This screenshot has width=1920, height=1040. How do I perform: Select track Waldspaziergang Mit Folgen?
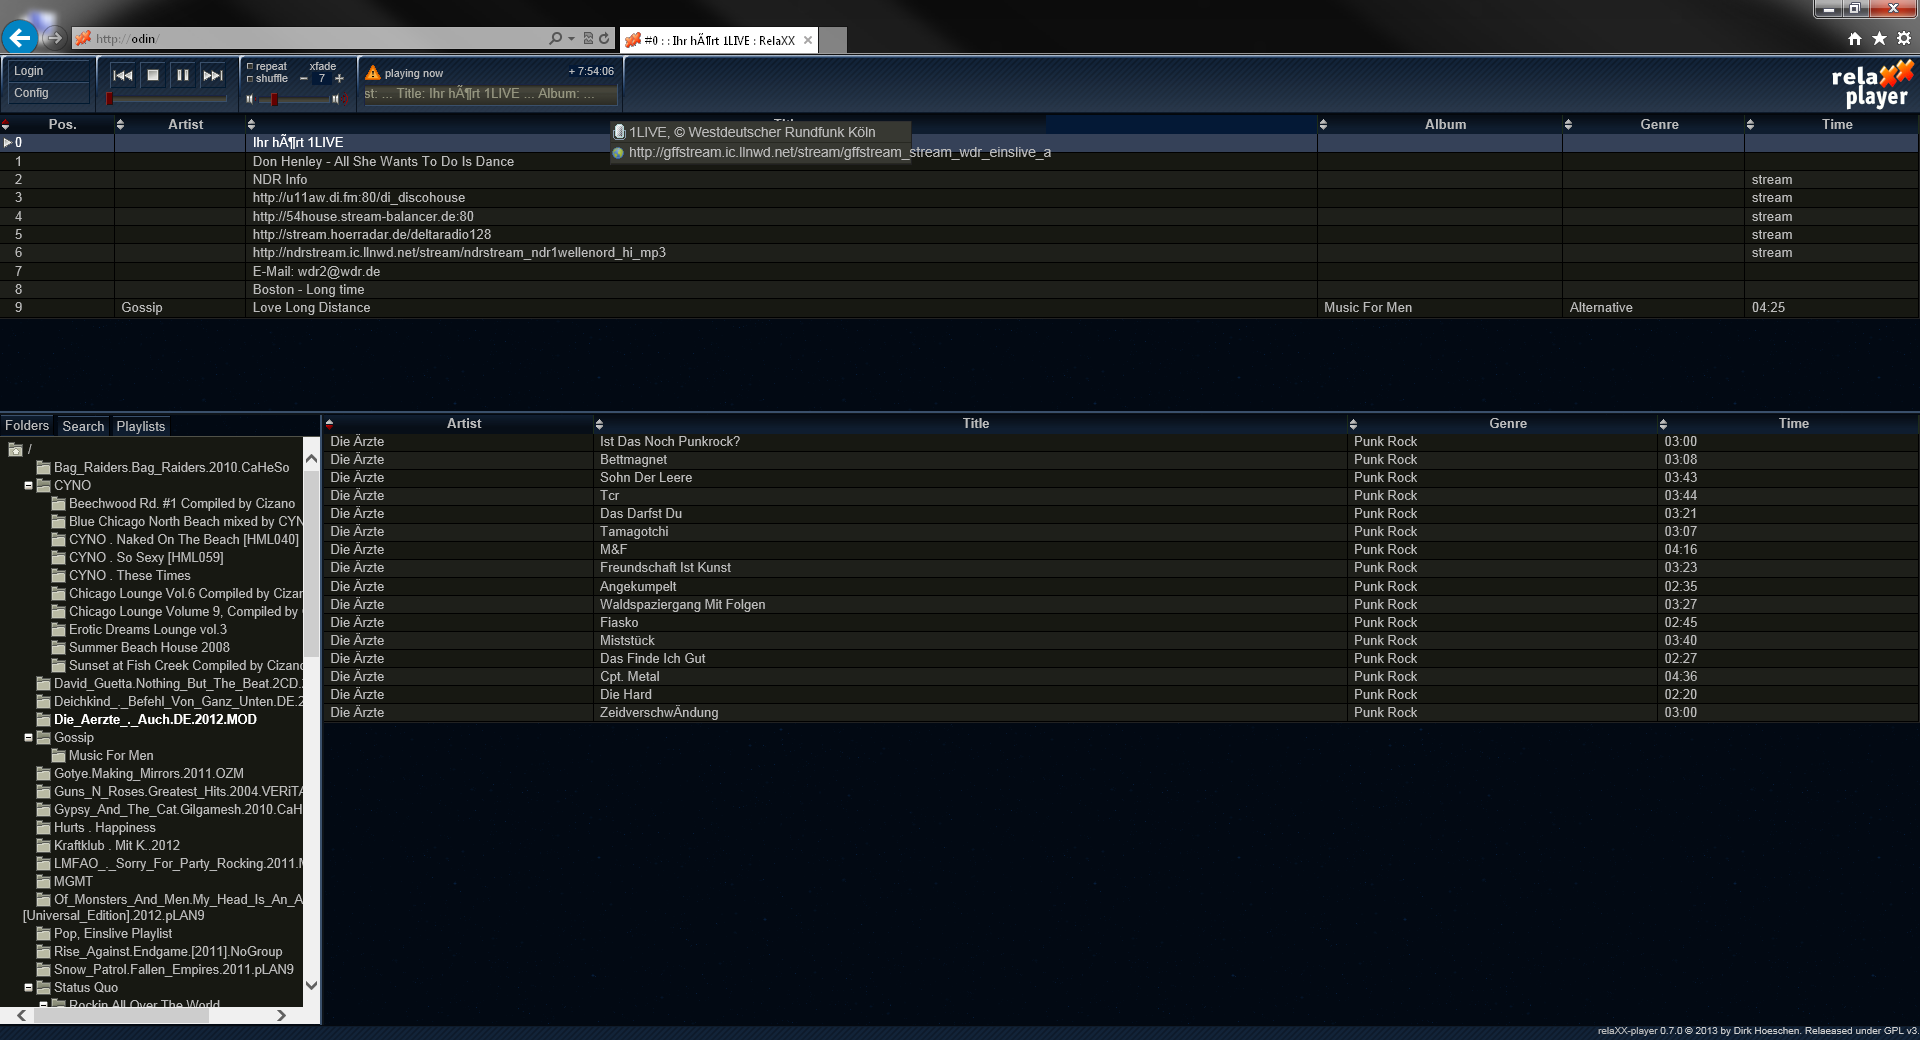click(1120, 604)
